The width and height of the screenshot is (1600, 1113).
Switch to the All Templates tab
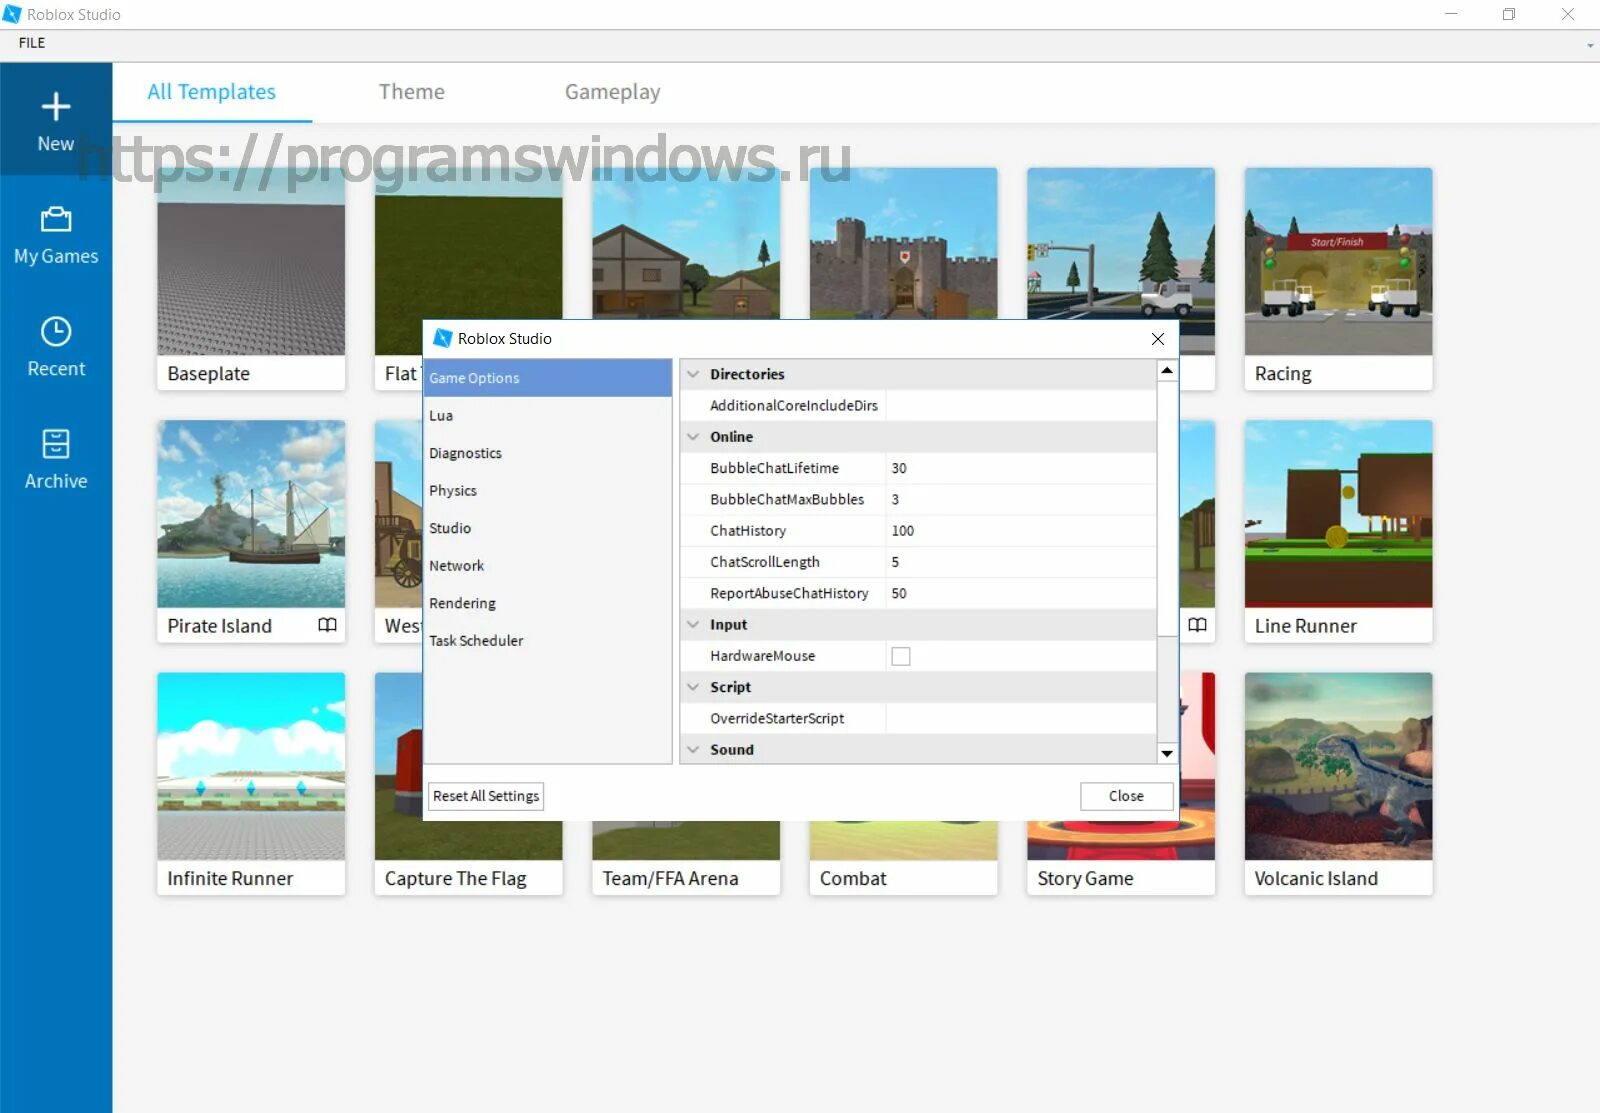212,92
